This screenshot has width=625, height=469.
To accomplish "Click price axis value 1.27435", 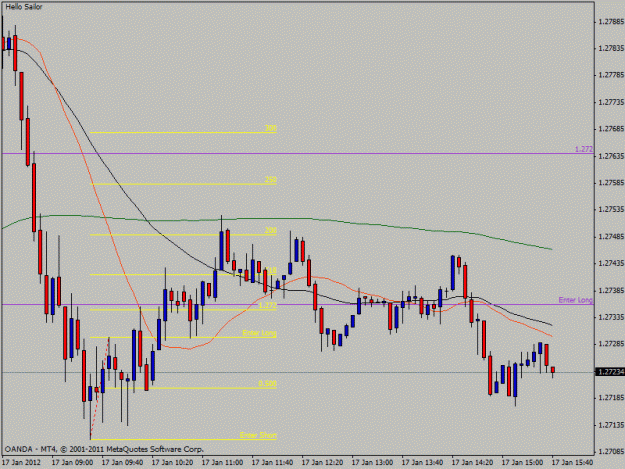I will [611, 263].
